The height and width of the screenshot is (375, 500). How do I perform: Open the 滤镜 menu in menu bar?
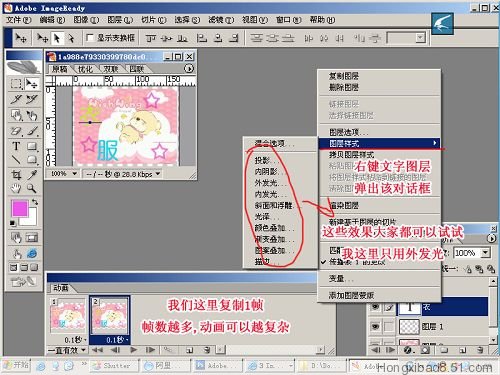[221, 20]
